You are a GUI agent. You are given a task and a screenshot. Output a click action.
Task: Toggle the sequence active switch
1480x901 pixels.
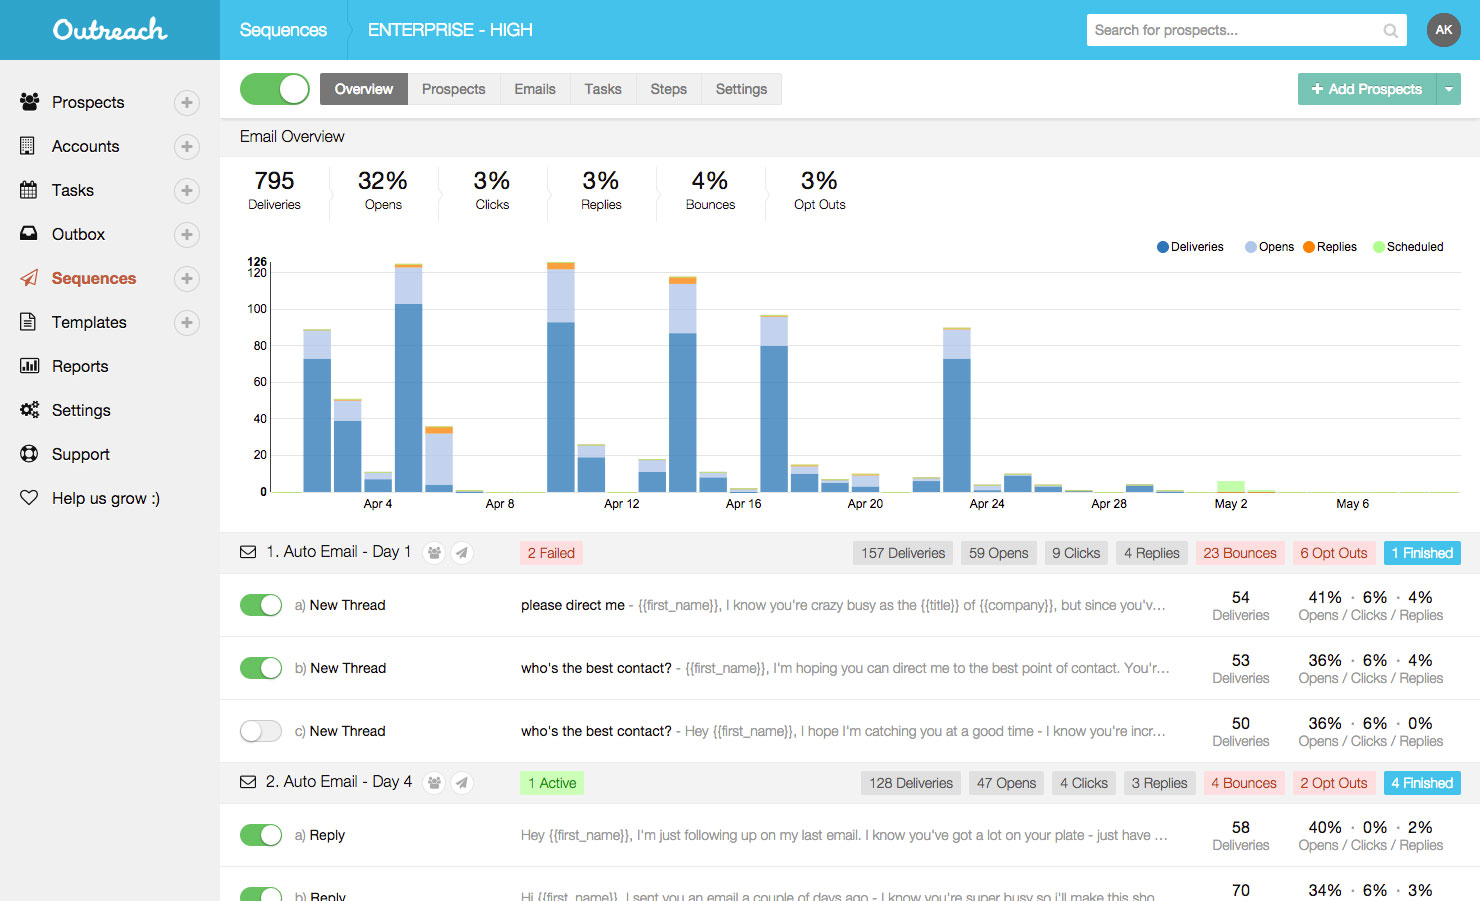pos(275,89)
